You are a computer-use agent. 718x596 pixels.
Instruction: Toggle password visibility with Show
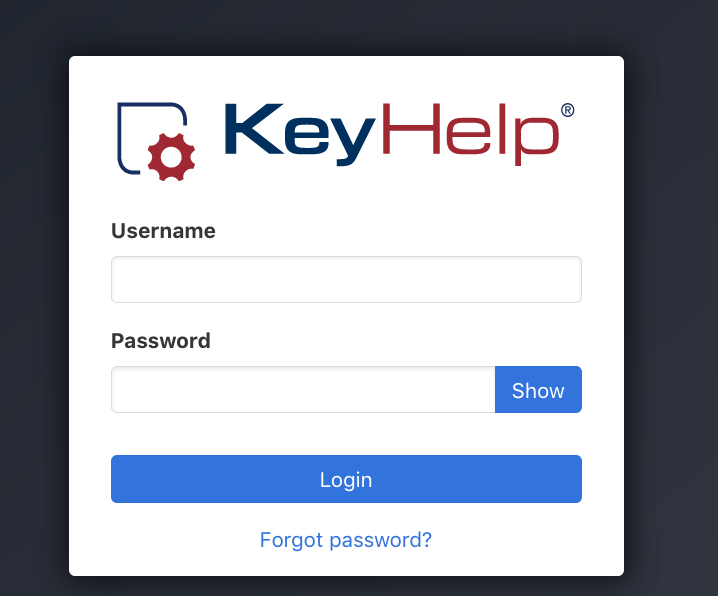538,390
